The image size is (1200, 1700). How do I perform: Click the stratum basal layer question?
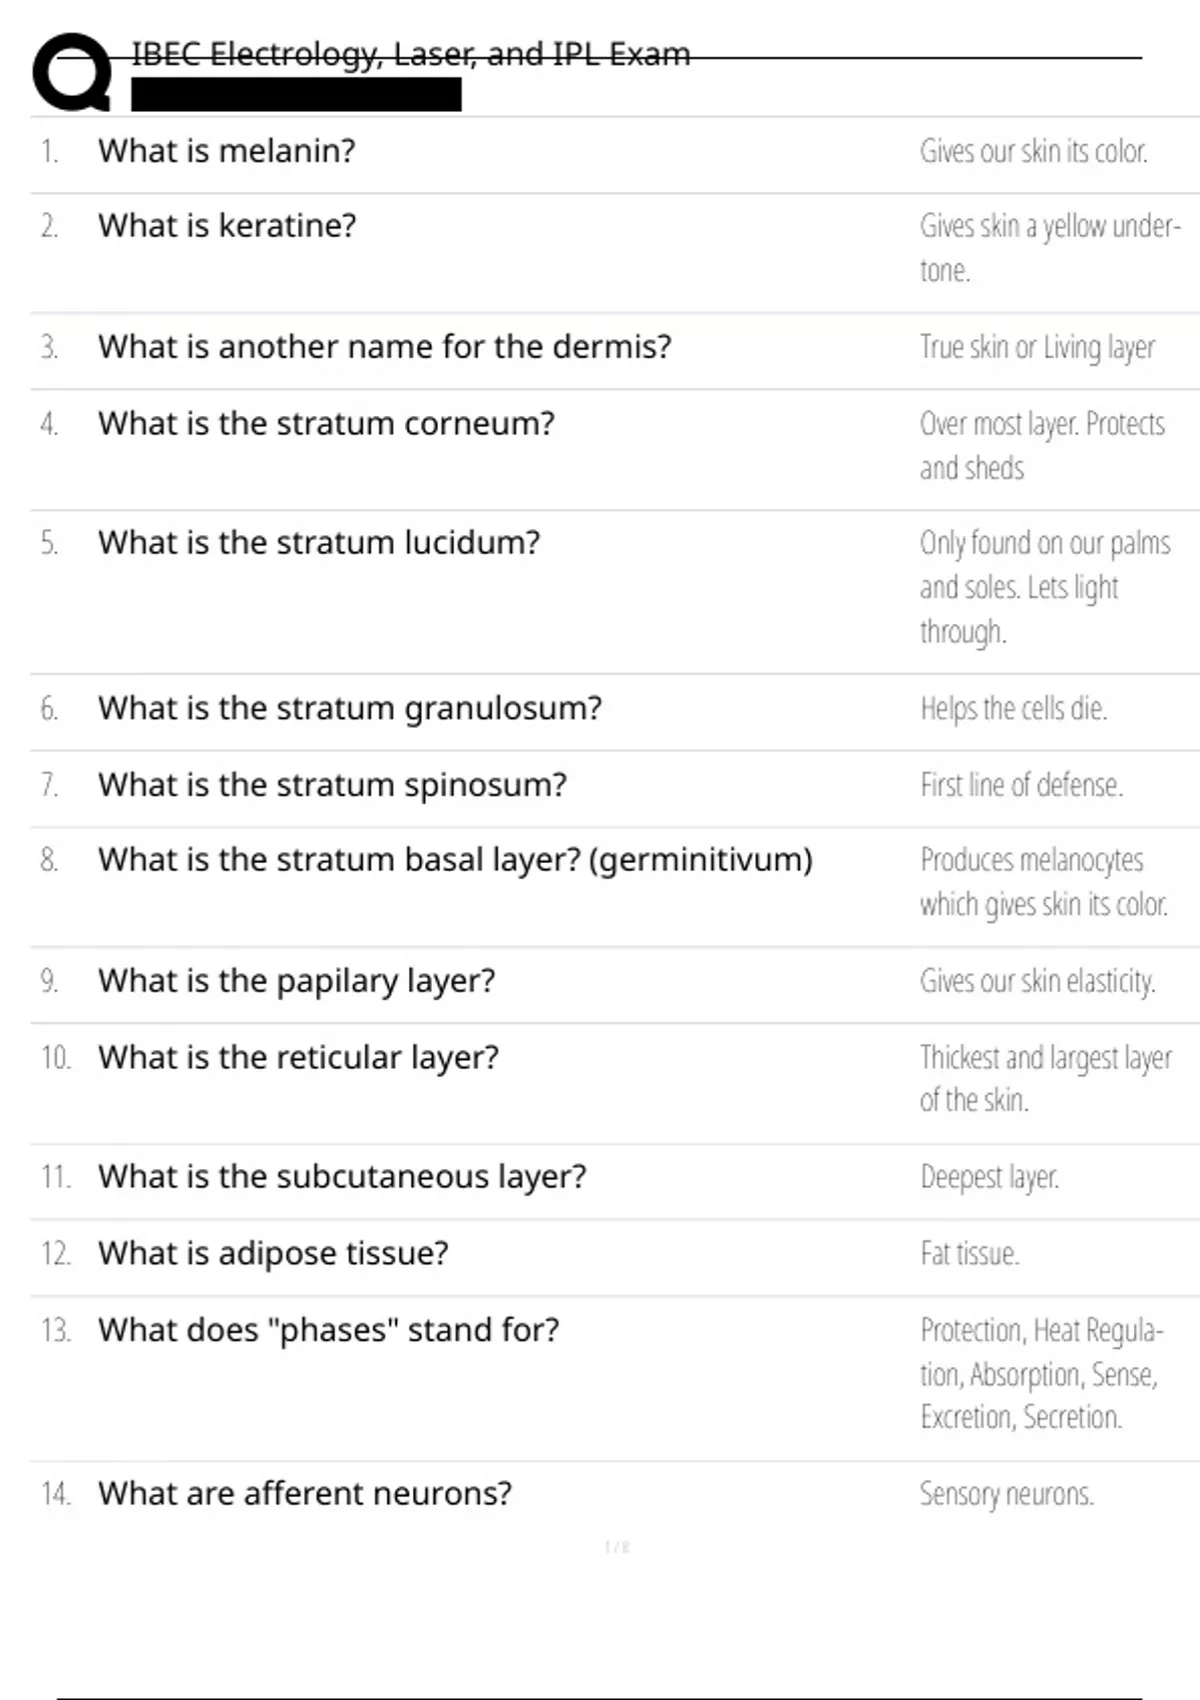[x=455, y=860]
